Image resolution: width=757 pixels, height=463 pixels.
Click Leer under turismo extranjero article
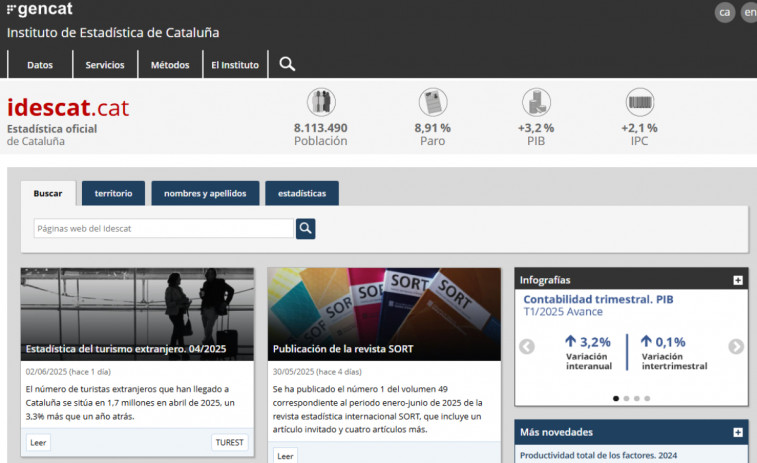pos(38,442)
